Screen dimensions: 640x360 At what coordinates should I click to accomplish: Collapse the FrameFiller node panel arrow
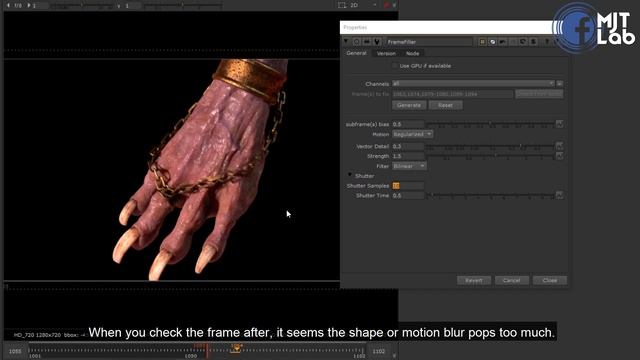(x=346, y=42)
